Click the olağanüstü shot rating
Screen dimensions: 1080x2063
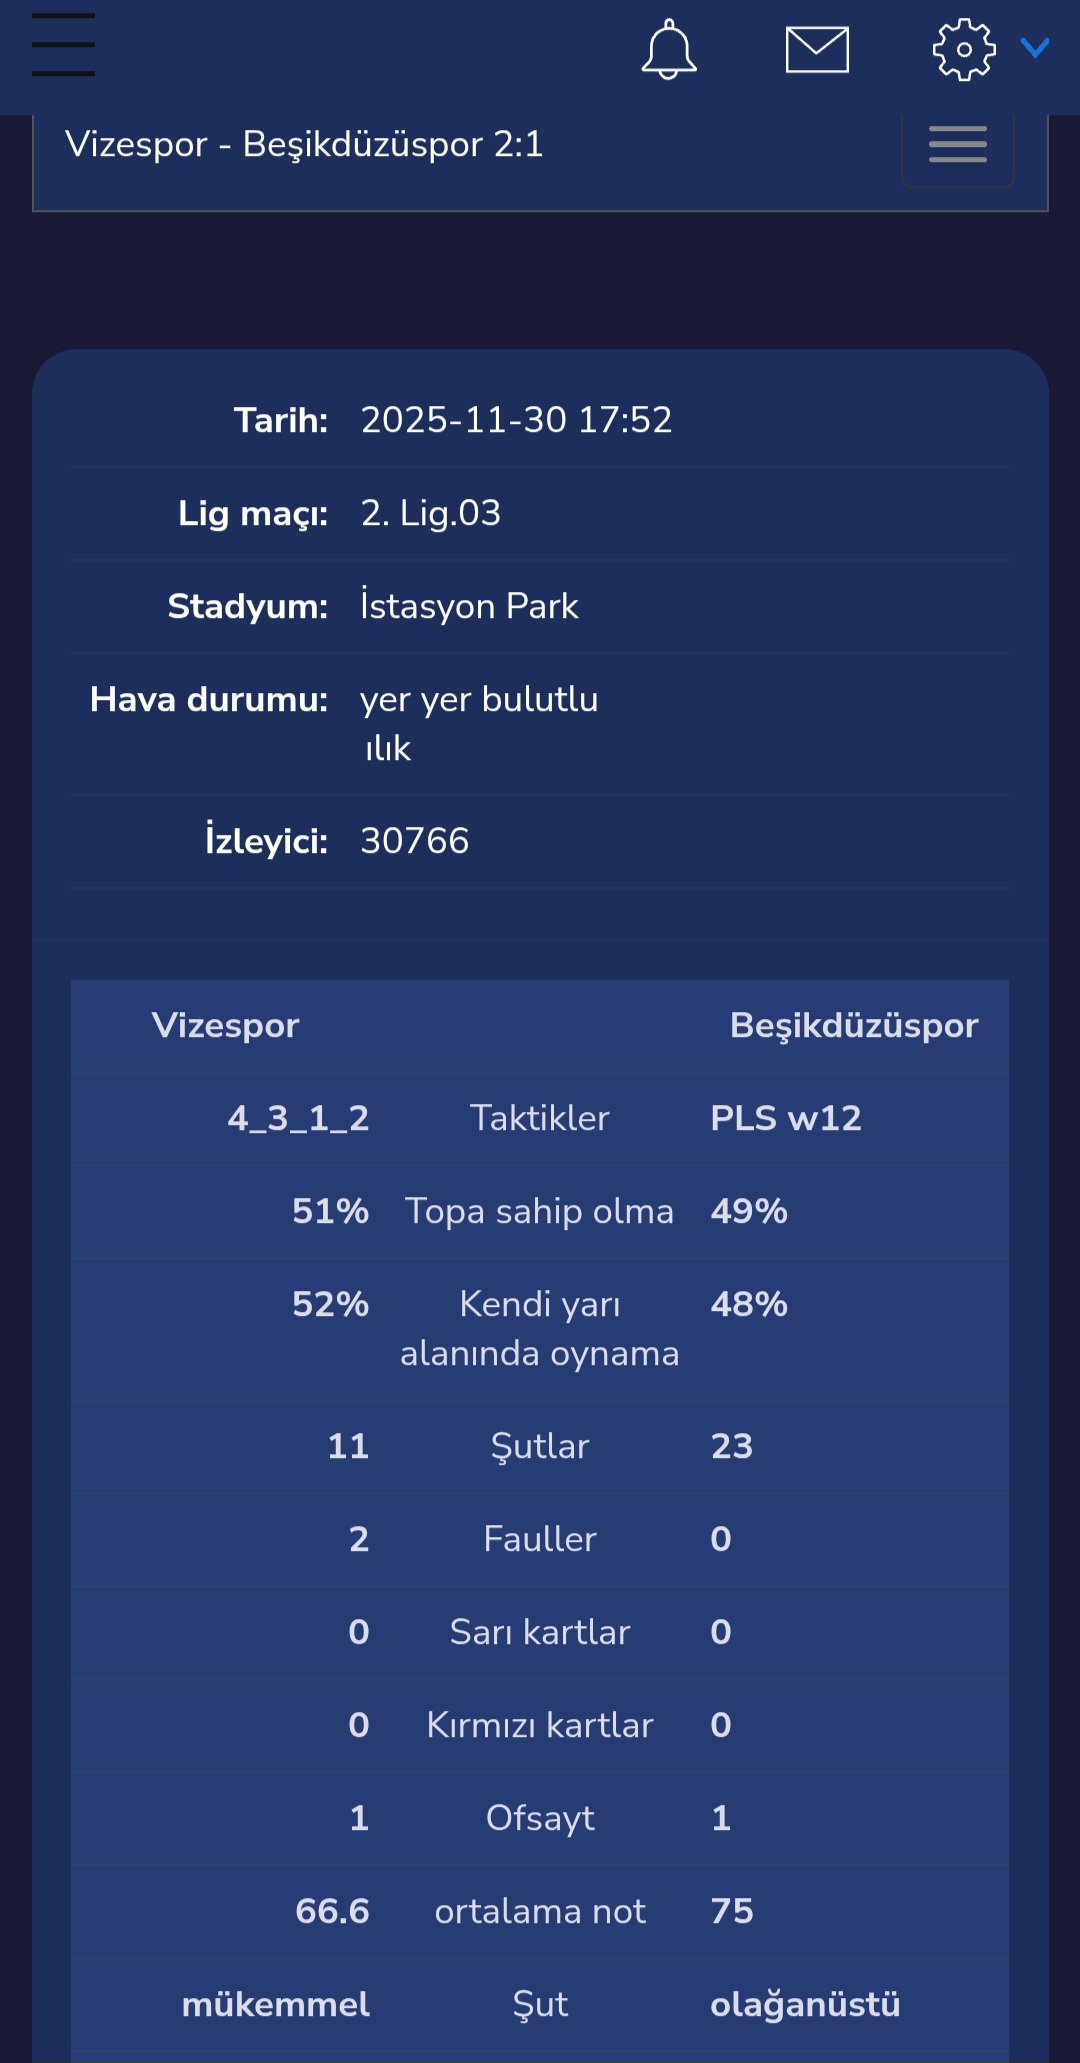(x=805, y=2004)
